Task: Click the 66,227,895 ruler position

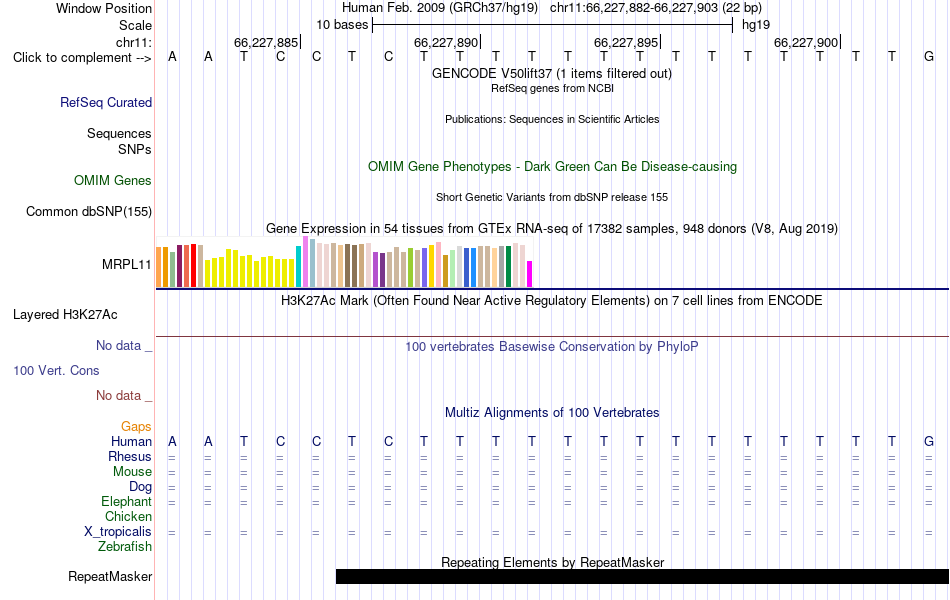Action: 626,42
